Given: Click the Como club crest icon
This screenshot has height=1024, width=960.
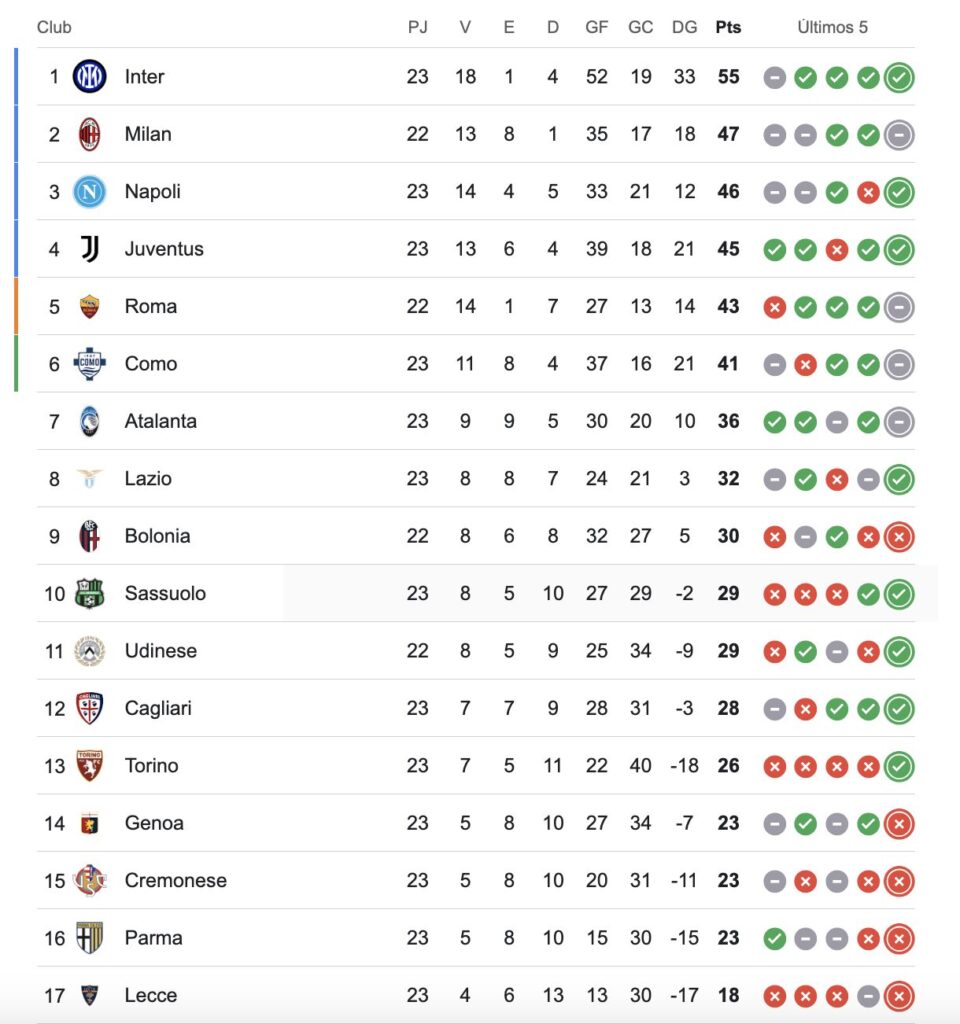Looking at the screenshot, I should pos(90,364).
